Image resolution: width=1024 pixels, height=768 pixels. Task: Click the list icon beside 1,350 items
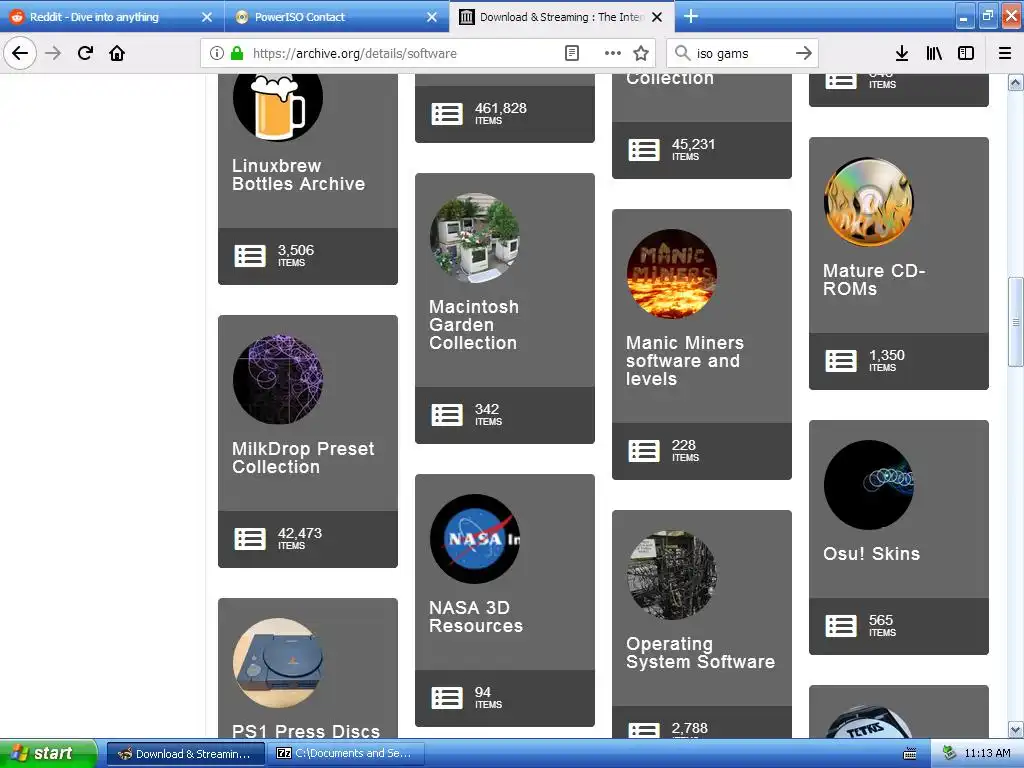[x=842, y=360]
